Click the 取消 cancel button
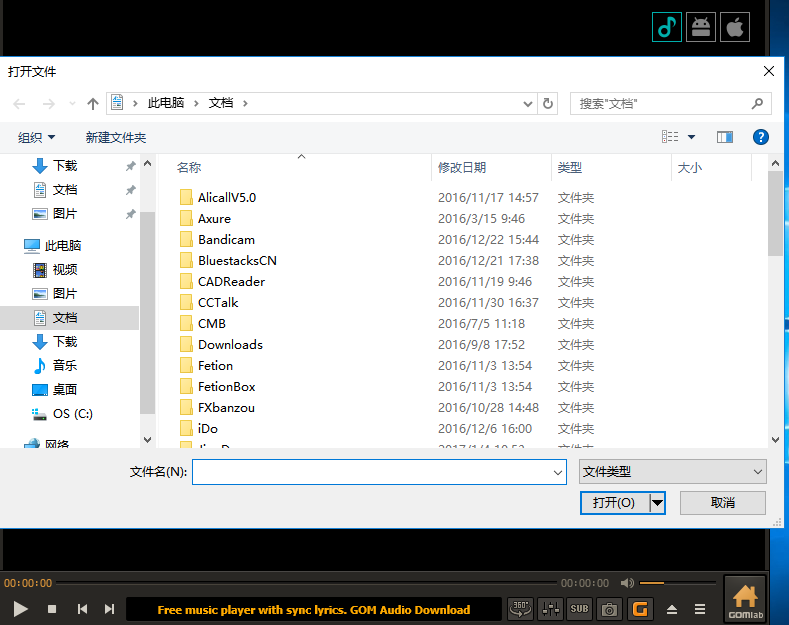Screen dimensions: 789x625 coord(722,502)
